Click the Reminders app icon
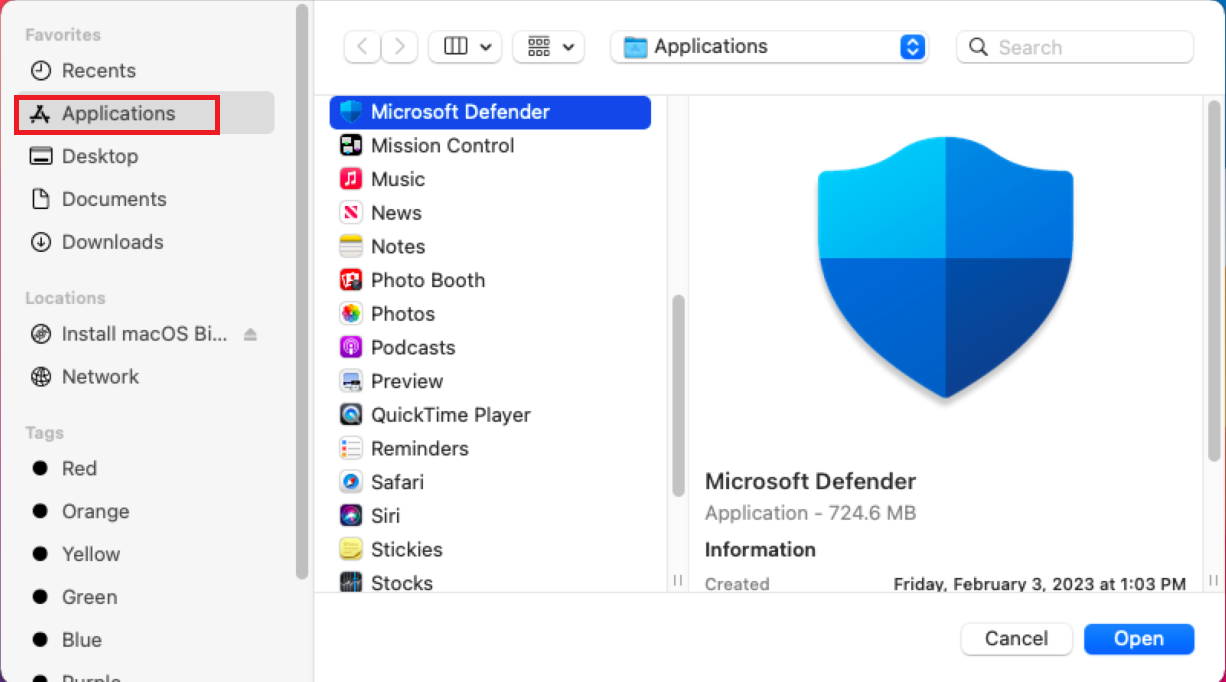 point(350,448)
